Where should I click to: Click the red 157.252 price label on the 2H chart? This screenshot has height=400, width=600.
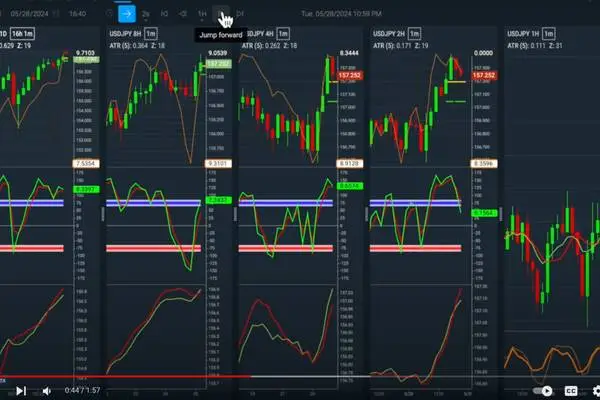pyautogui.click(x=484, y=75)
